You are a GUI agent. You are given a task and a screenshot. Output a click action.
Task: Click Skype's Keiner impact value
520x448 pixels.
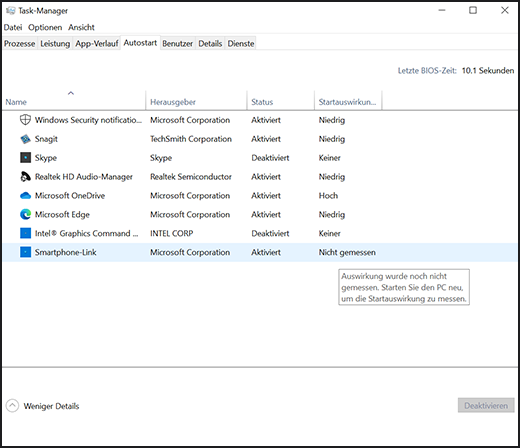pos(329,158)
